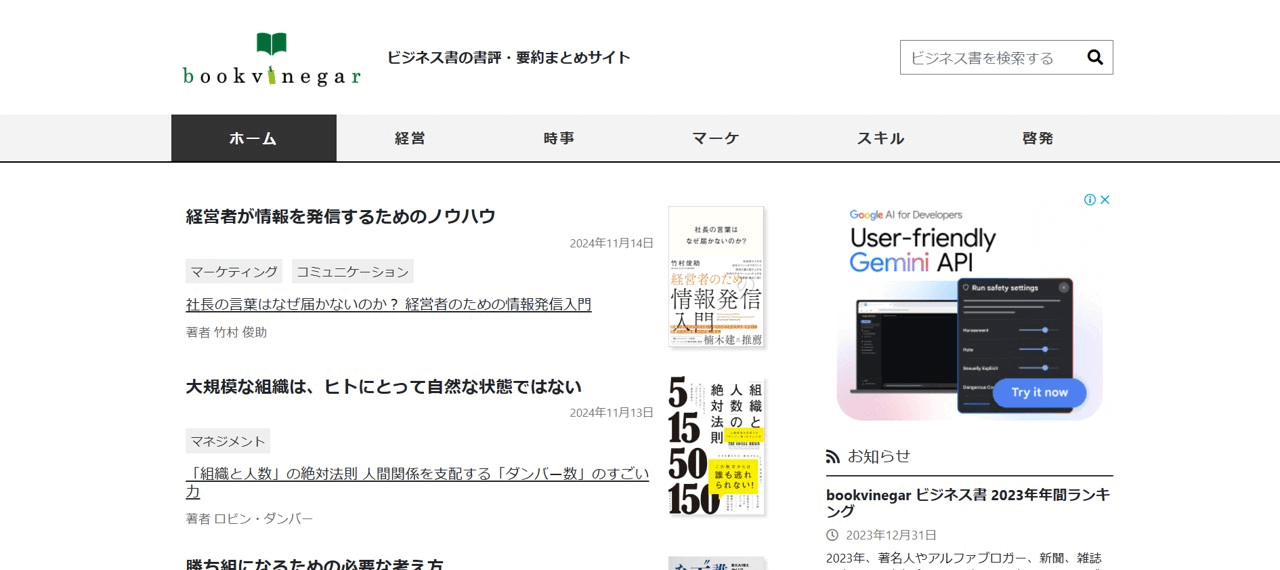Select the マーケティング tag

coord(234,271)
